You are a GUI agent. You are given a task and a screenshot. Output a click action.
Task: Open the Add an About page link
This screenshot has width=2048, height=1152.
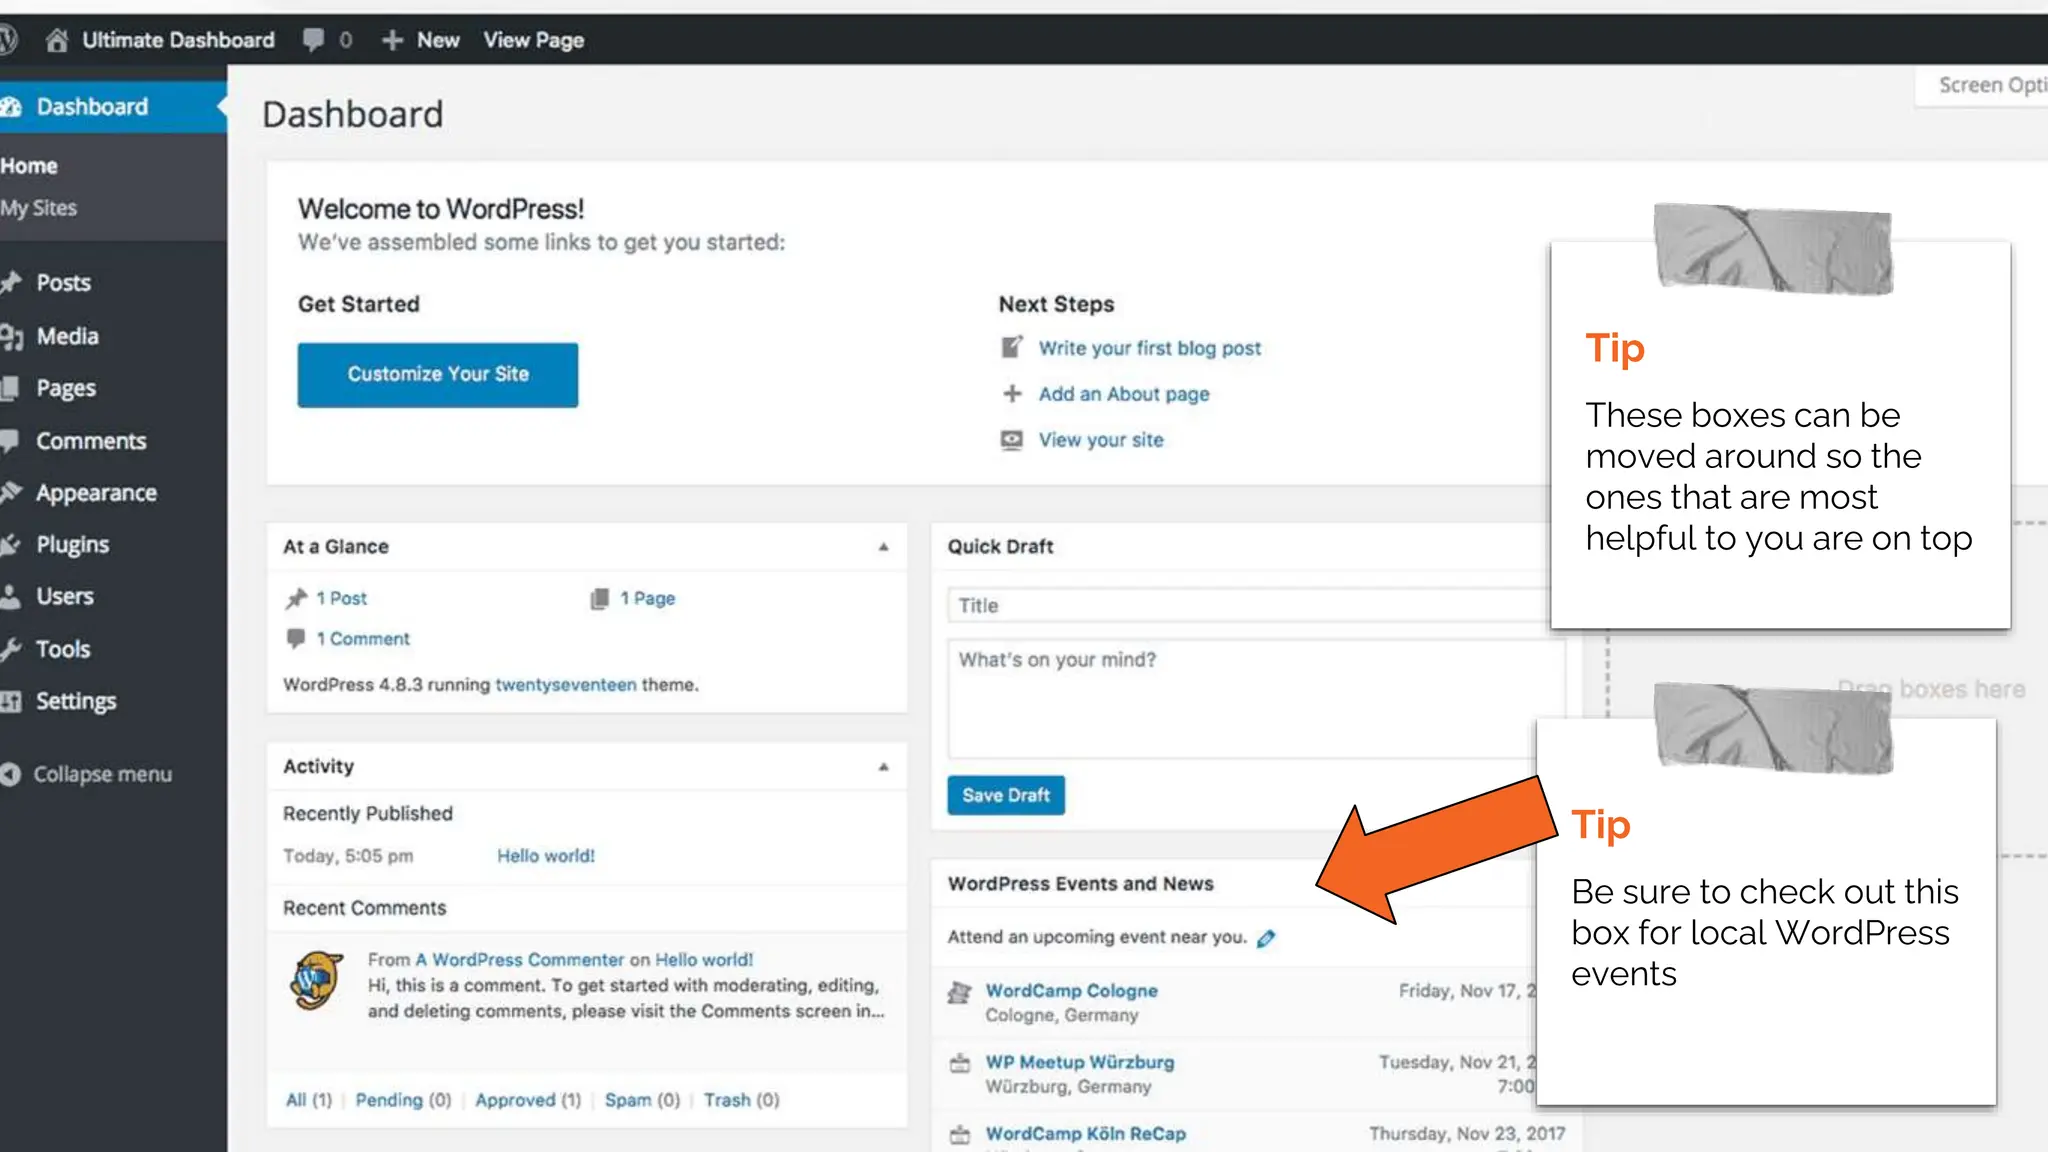coord(1124,394)
